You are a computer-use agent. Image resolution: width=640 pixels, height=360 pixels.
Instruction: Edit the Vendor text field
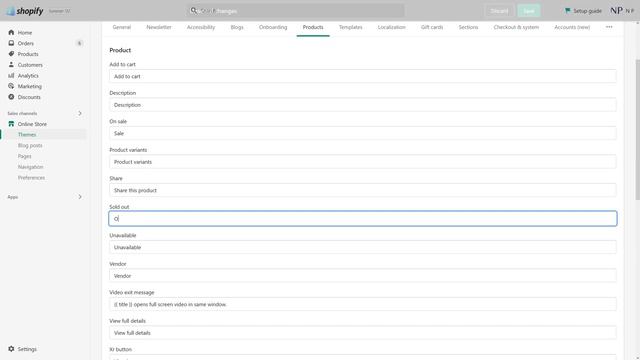pyautogui.click(x=362, y=276)
